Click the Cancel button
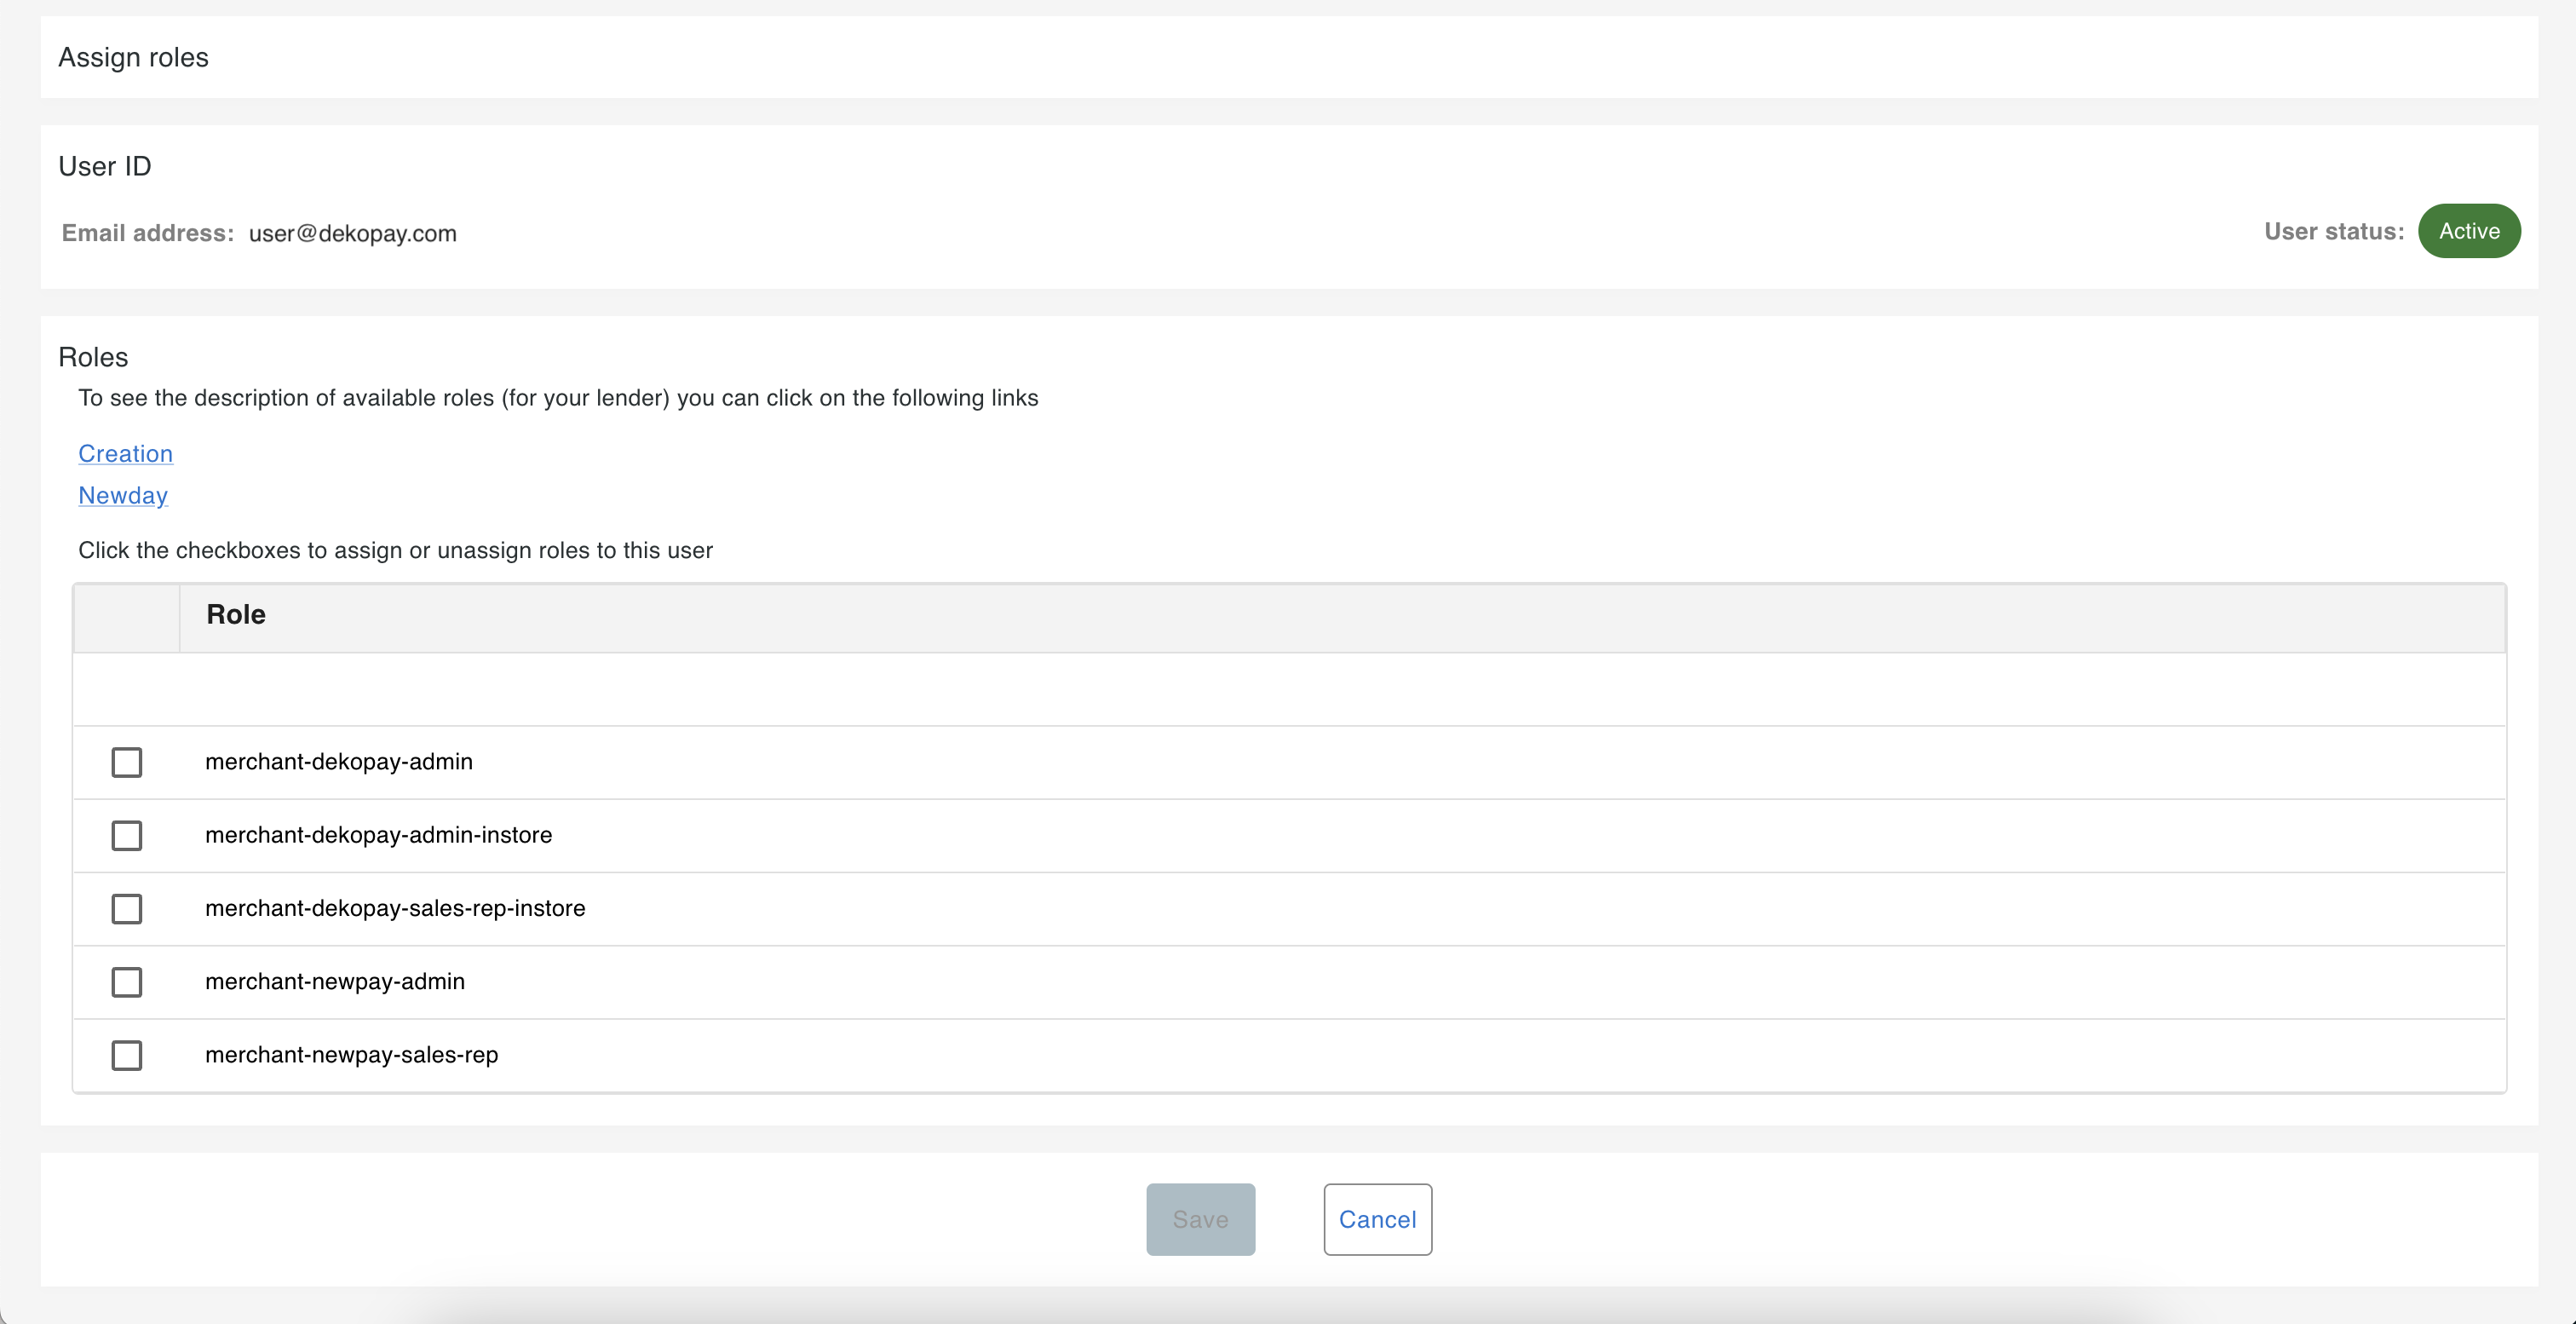This screenshot has height=1324, width=2576. [1376, 1219]
